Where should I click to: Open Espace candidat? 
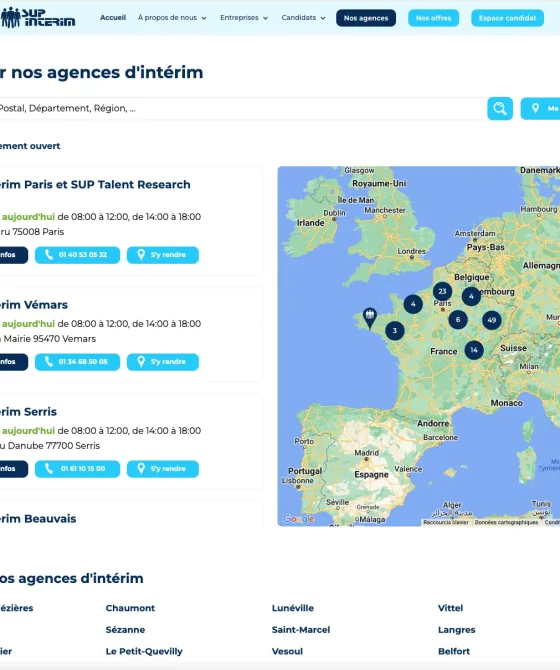click(x=507, y=18)
